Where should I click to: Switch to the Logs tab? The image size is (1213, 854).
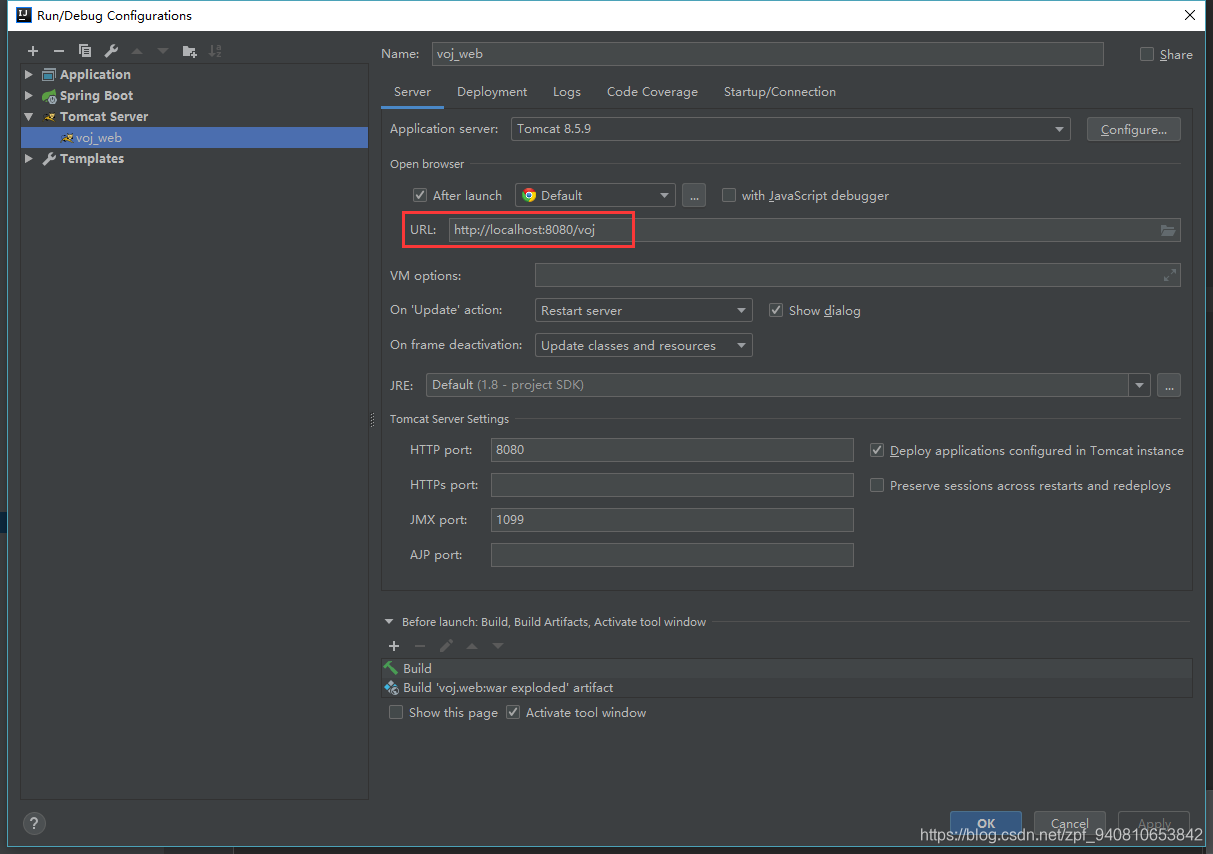click(567, 91)
